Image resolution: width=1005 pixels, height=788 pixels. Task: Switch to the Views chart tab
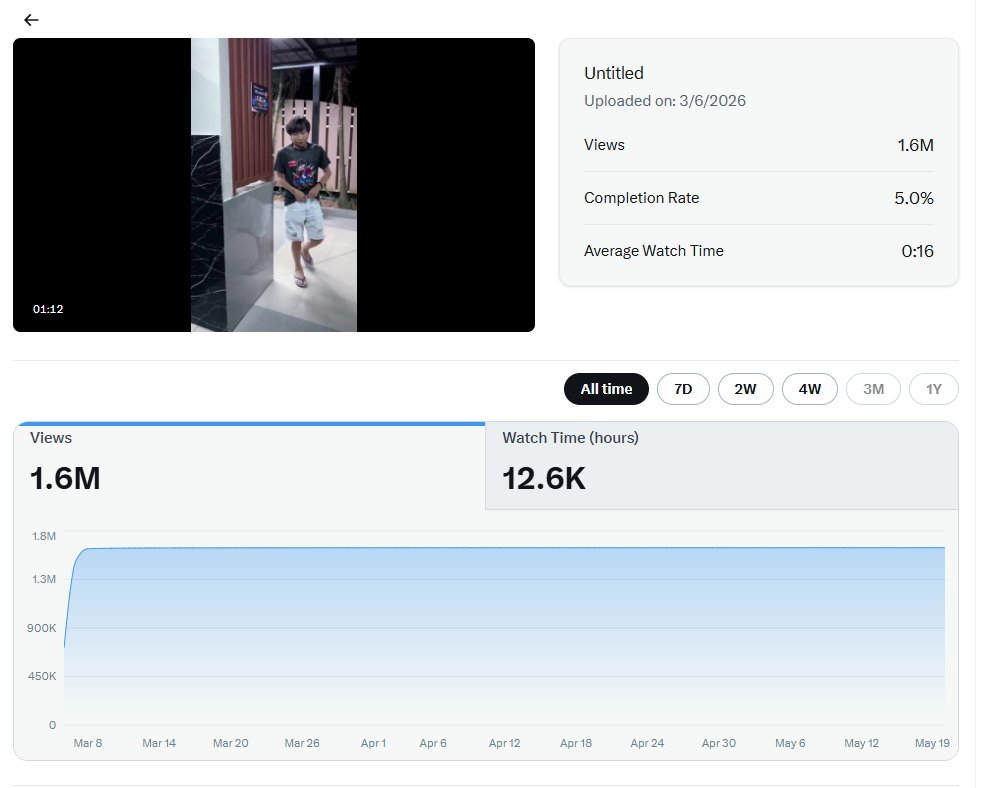click(x=249, y=465)
